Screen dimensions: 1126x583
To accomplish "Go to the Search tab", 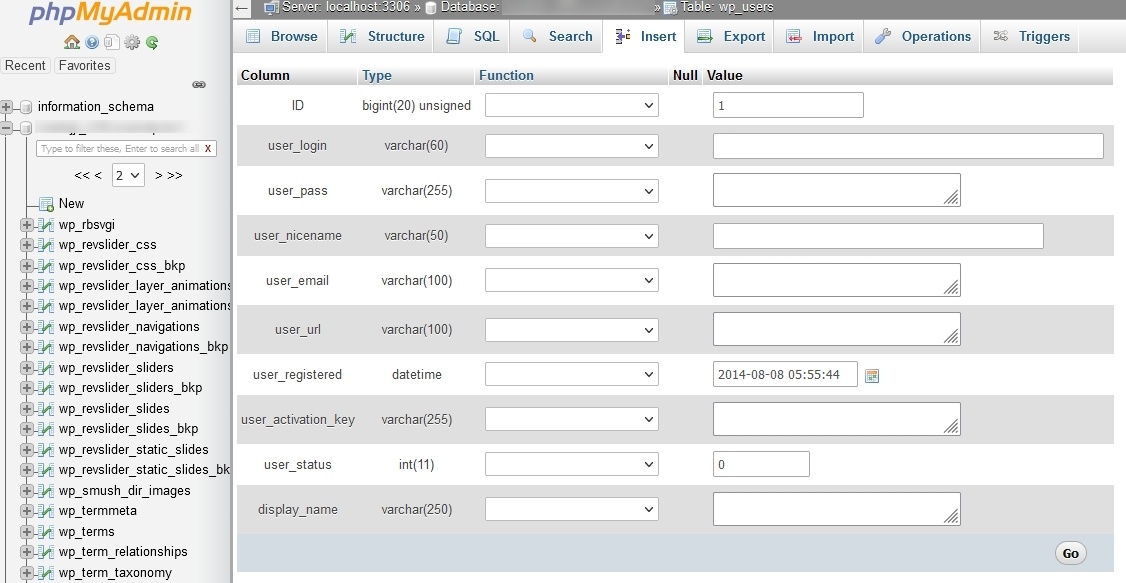I will point(557,37).
